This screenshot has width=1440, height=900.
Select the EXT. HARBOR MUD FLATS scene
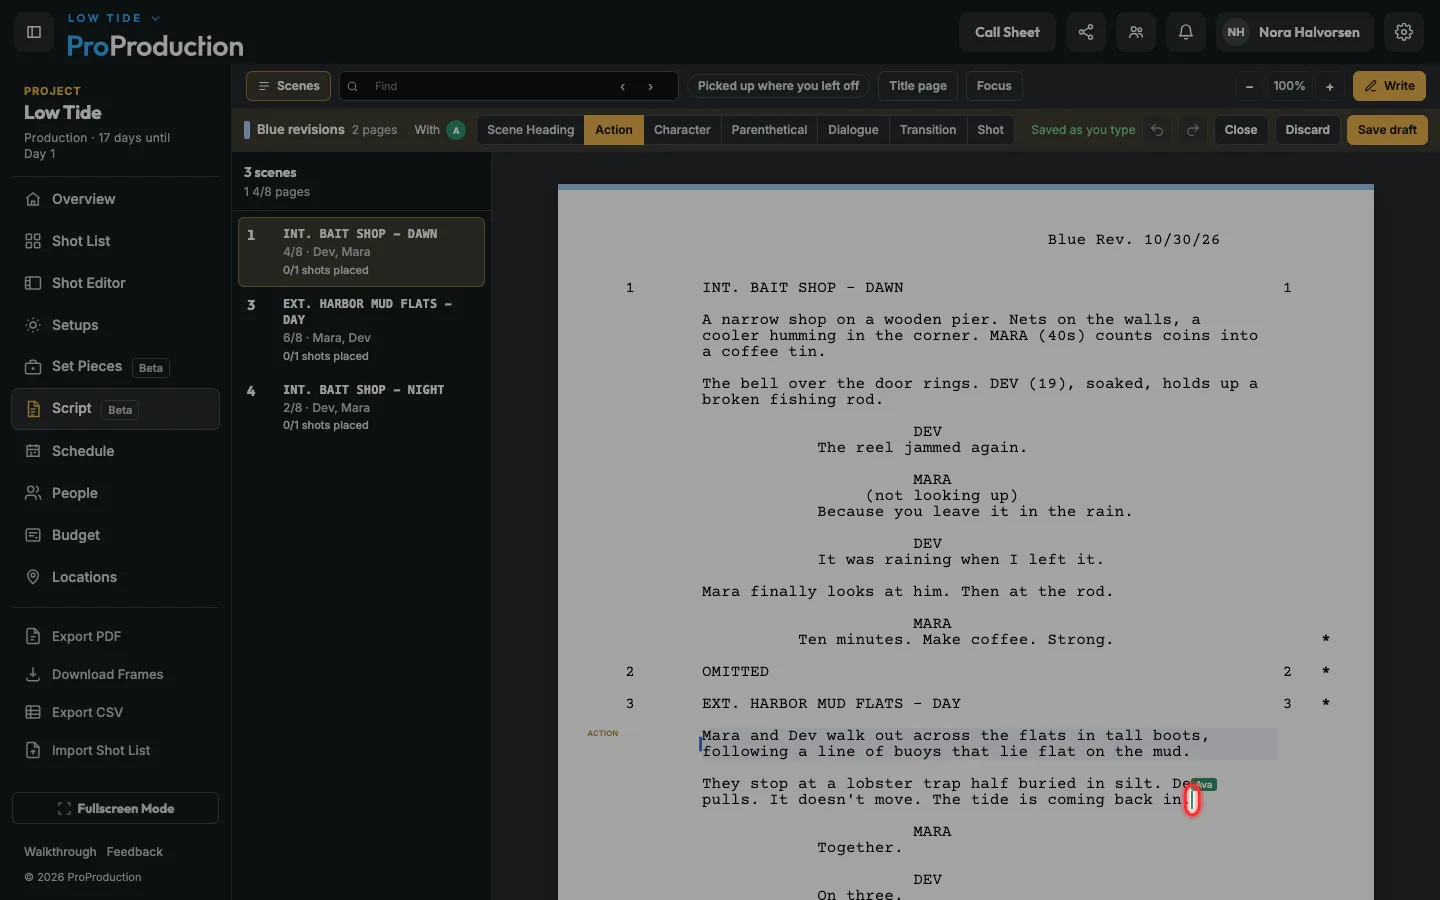(x=361, y=329)
